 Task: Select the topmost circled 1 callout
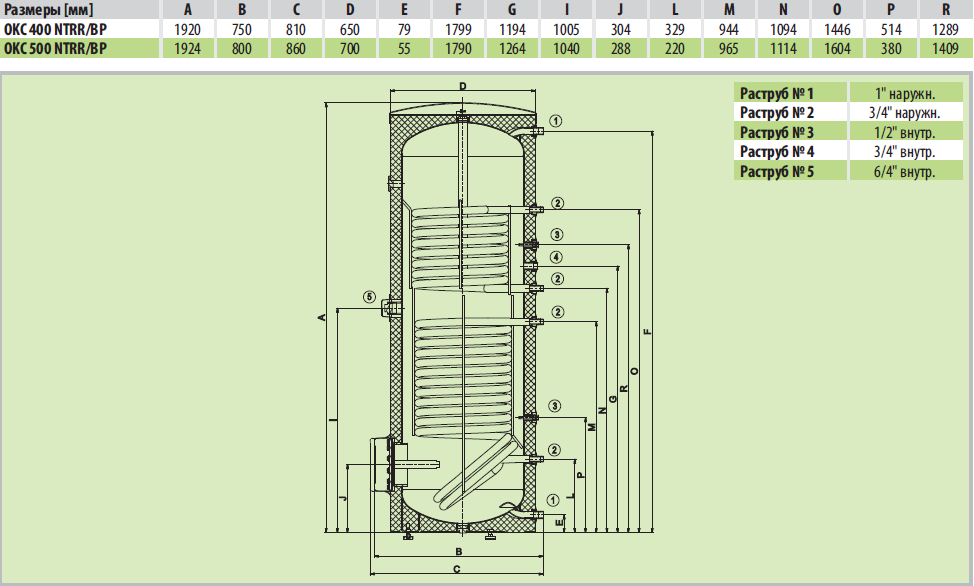click(557, 121)
